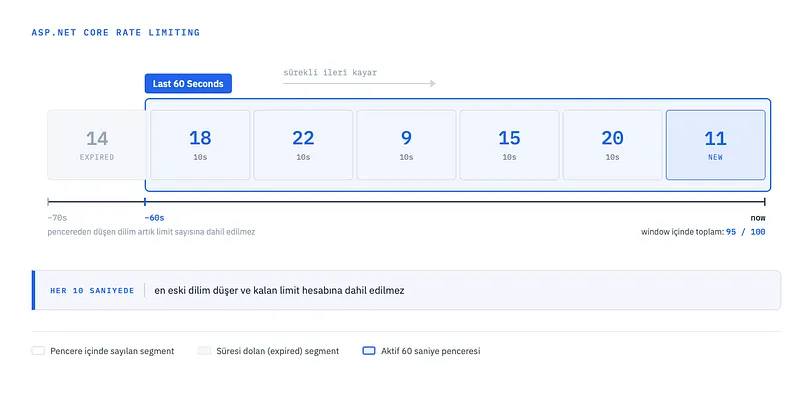Click the segment showing 22 requests

(303, 145)
